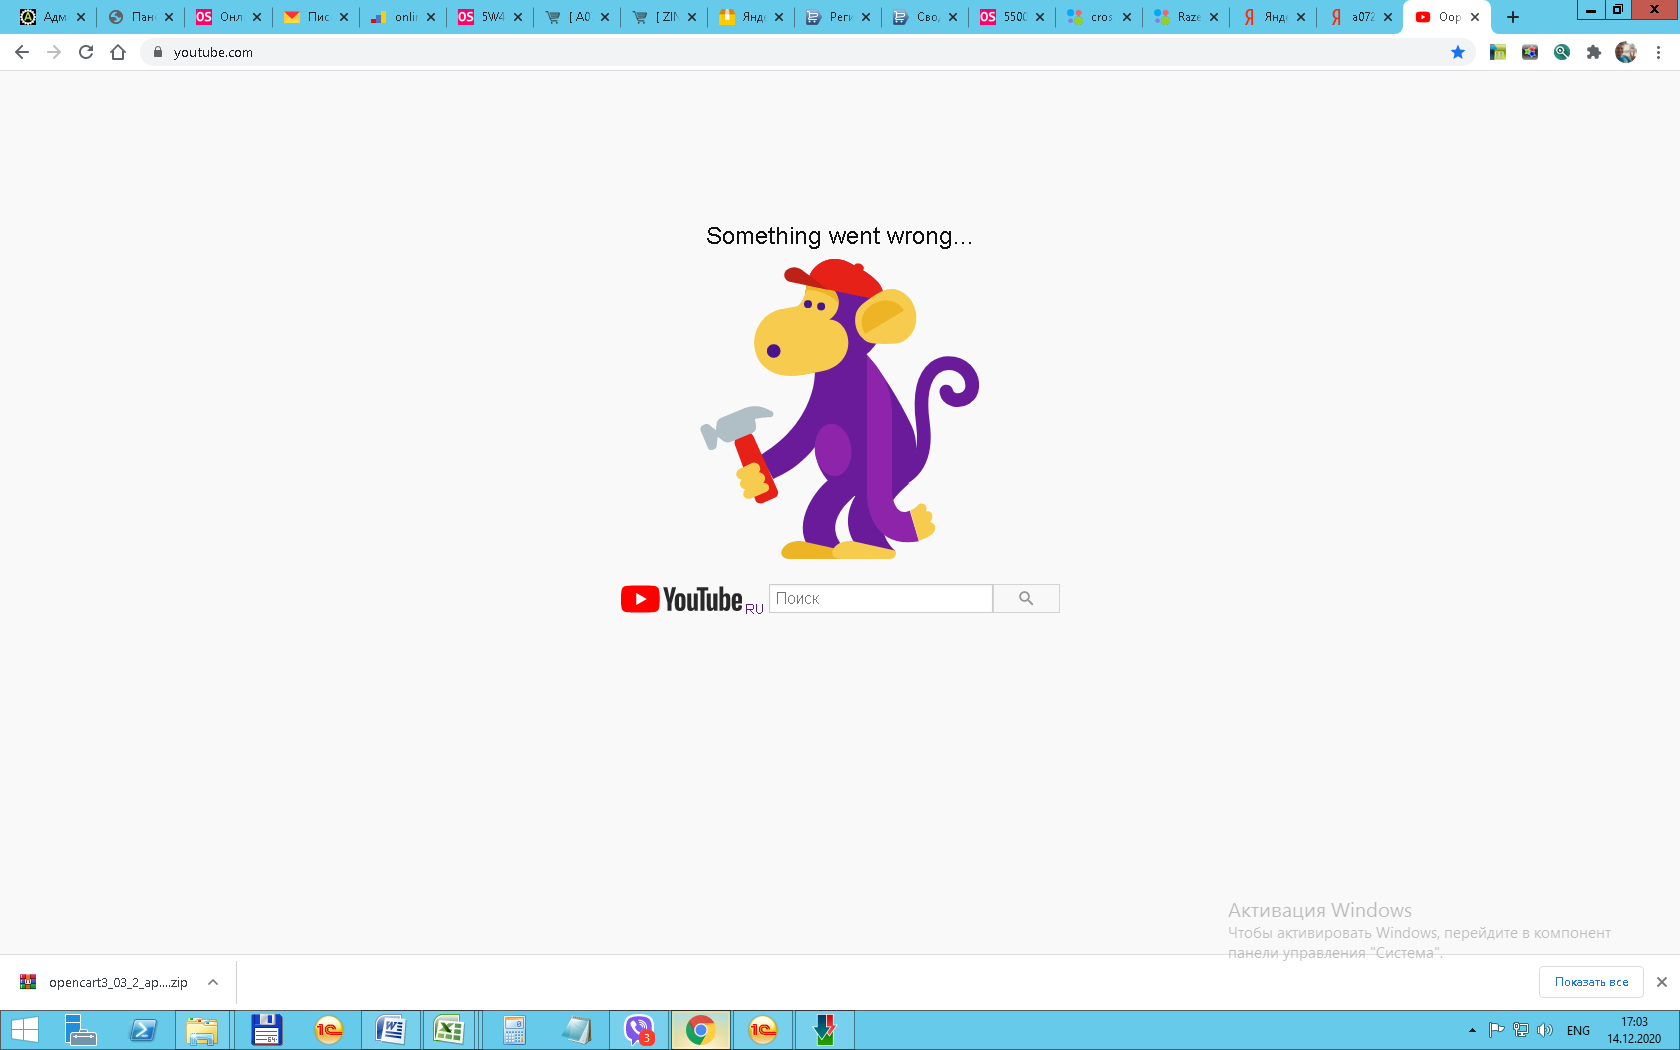The image size is (1680, 1050).
Task: Open the floppy-disk app in the taskbar
Action: [x=267, y=1030]
